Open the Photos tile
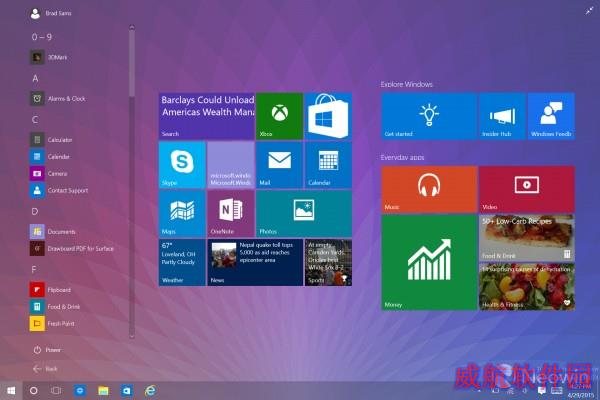 [x=304, y=214]
